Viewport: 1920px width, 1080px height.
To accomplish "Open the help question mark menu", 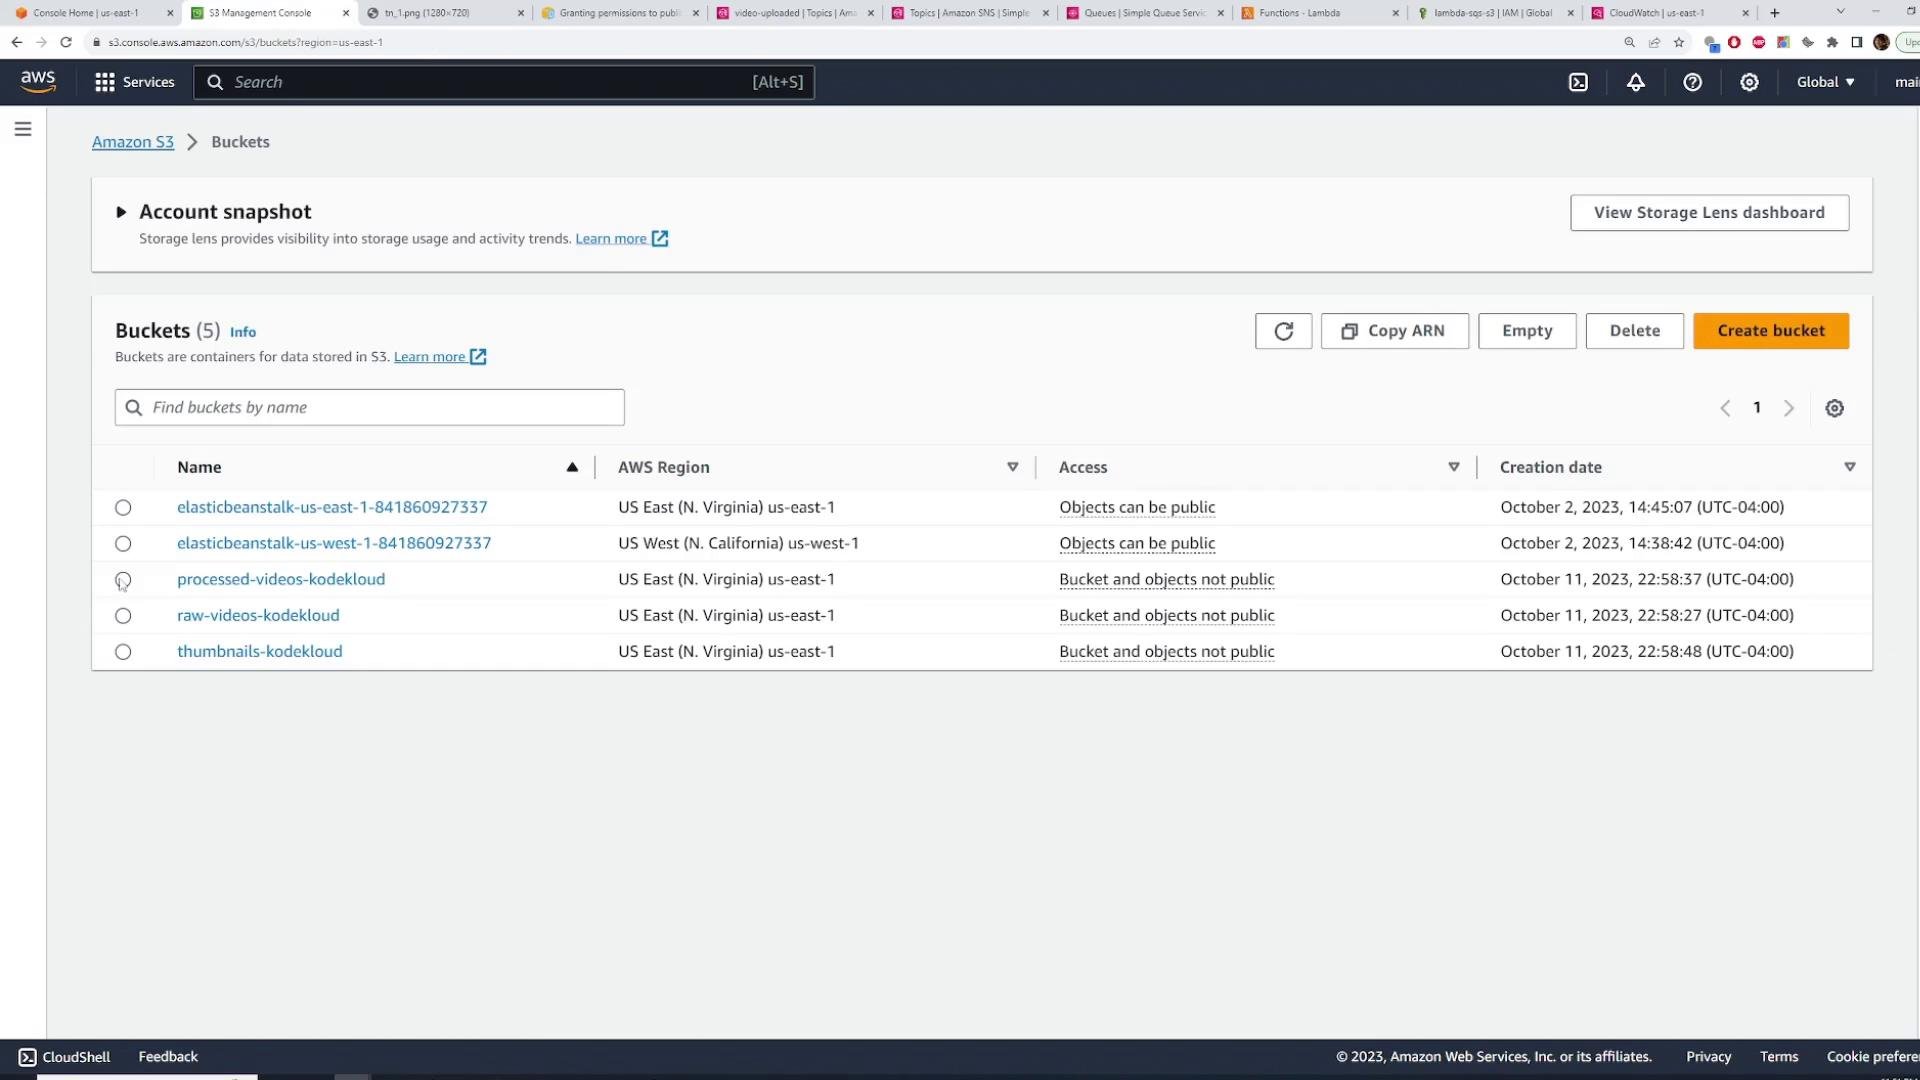I will tap(1692, 82).
